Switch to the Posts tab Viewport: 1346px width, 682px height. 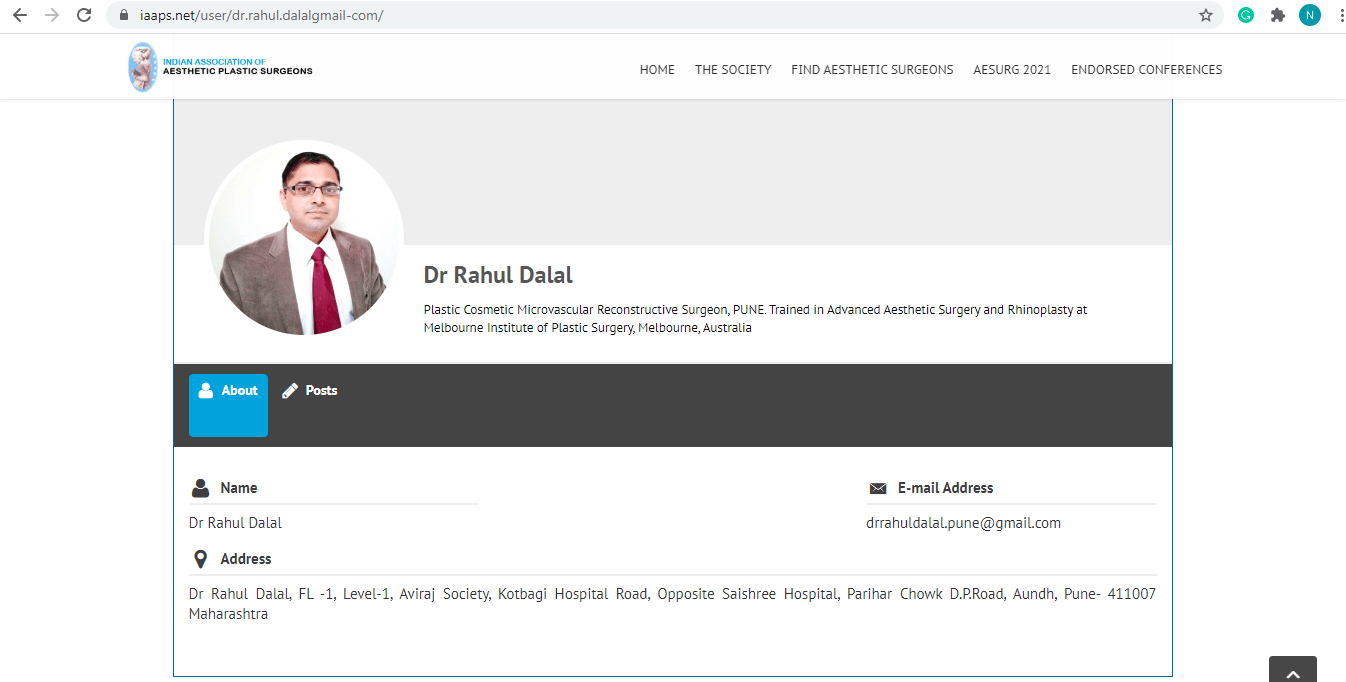pos(310,391)
